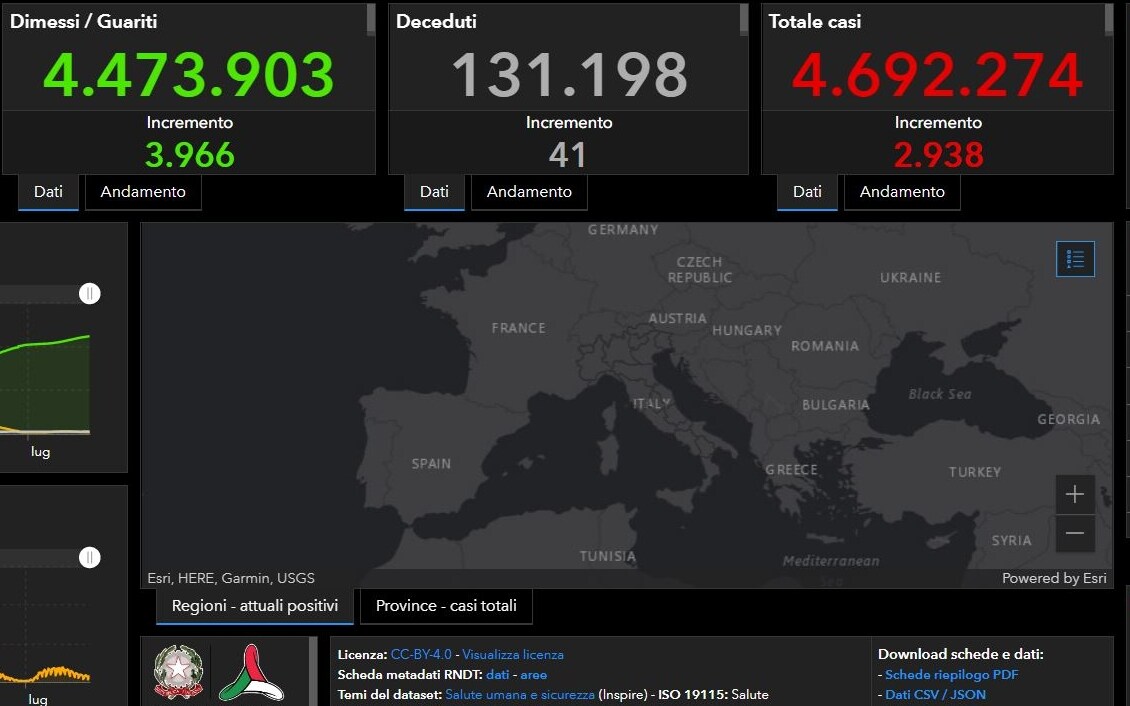The image size is (1130, 706).
Task: Click the tricolor Protezione Civile logo
Action: [x=250, y=672]
